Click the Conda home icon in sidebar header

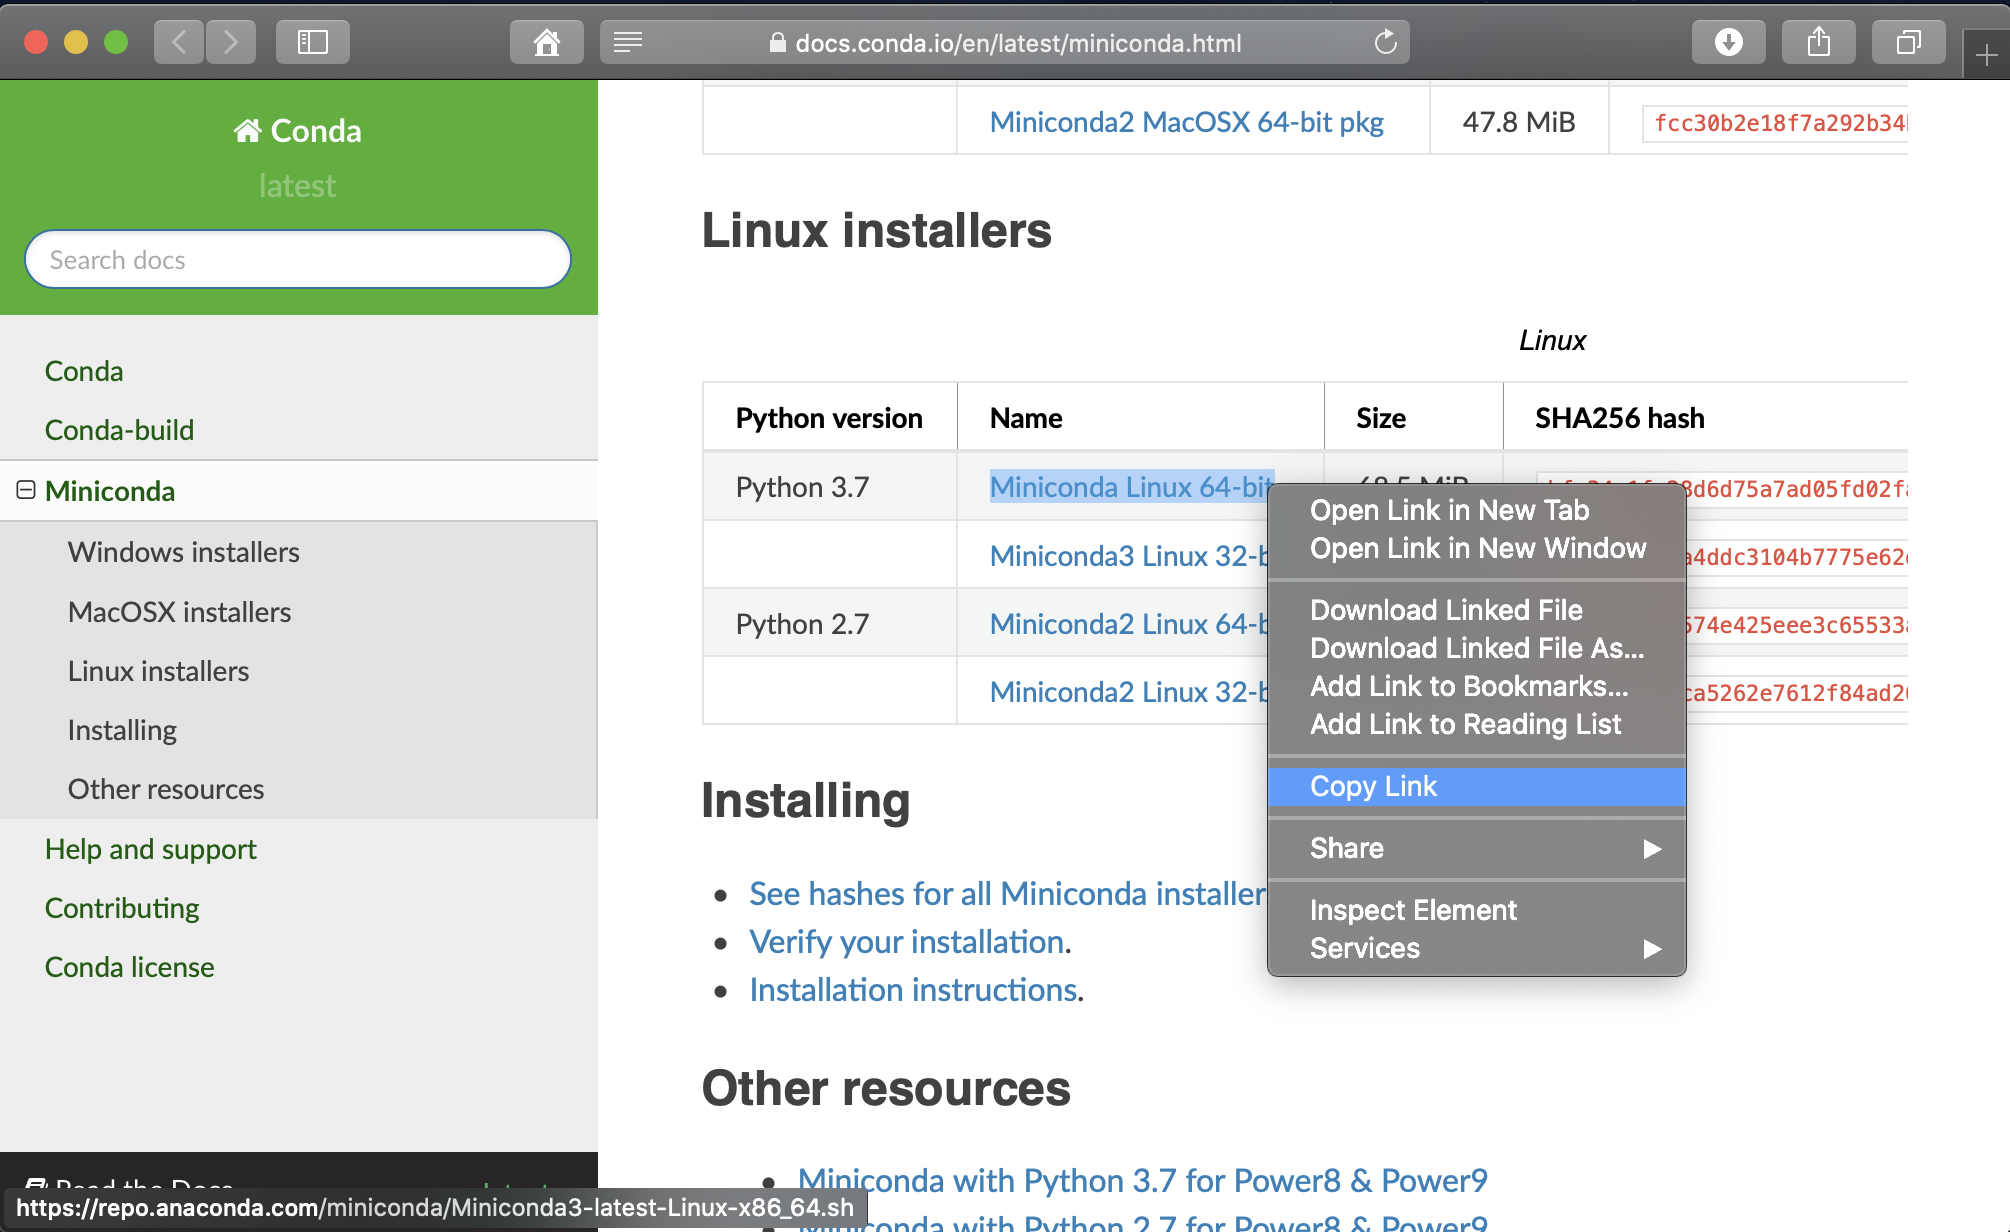coord(248,131)
